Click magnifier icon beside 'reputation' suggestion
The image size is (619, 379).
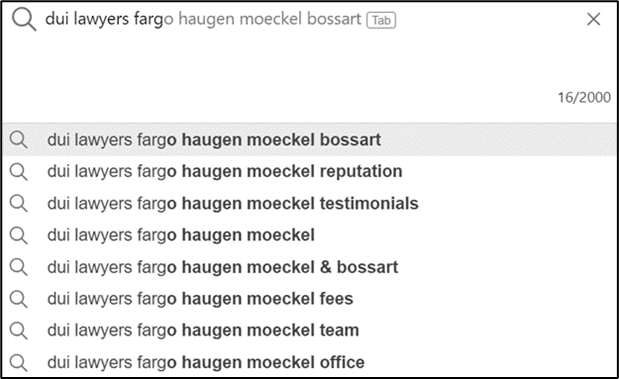coord(19,172)
